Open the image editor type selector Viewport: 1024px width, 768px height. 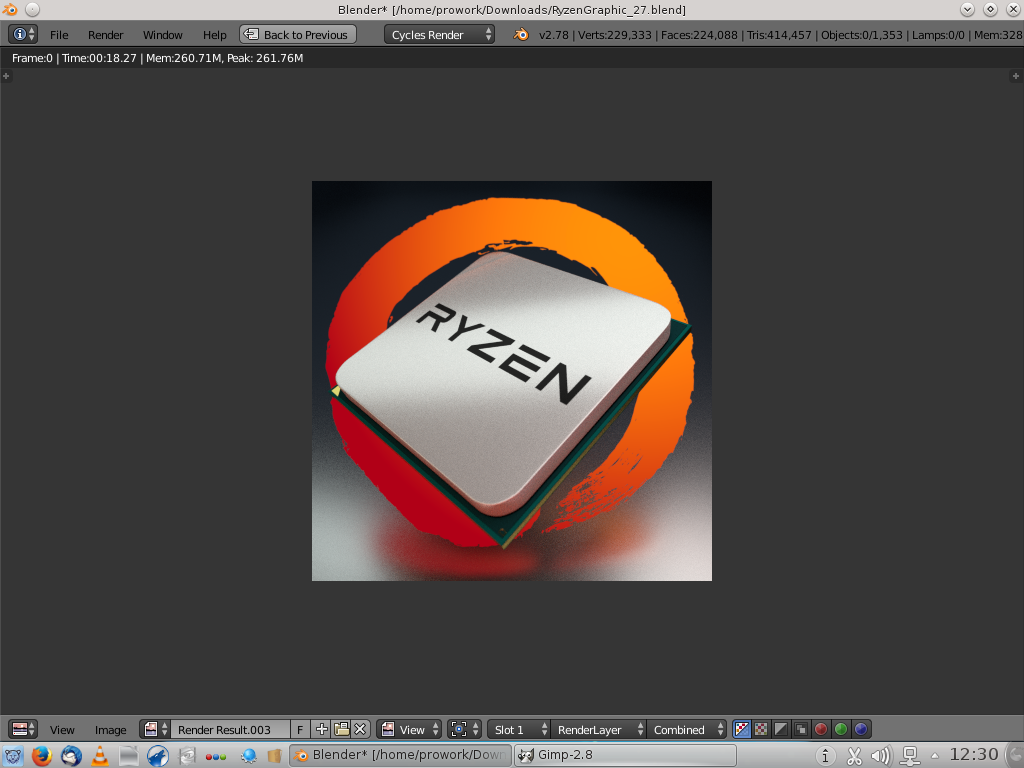click(23, 729)
